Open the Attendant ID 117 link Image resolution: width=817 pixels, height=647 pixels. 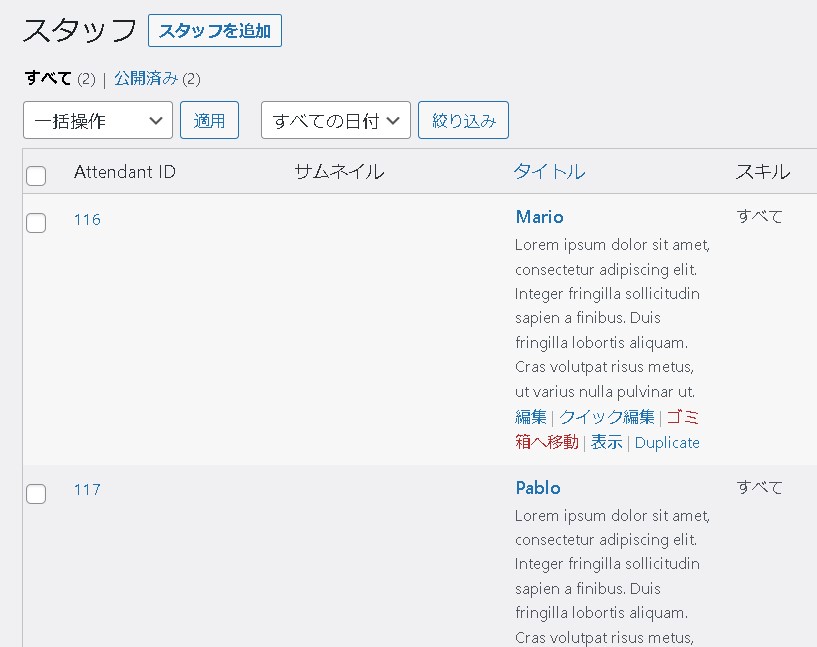click(x=87, y=490)
